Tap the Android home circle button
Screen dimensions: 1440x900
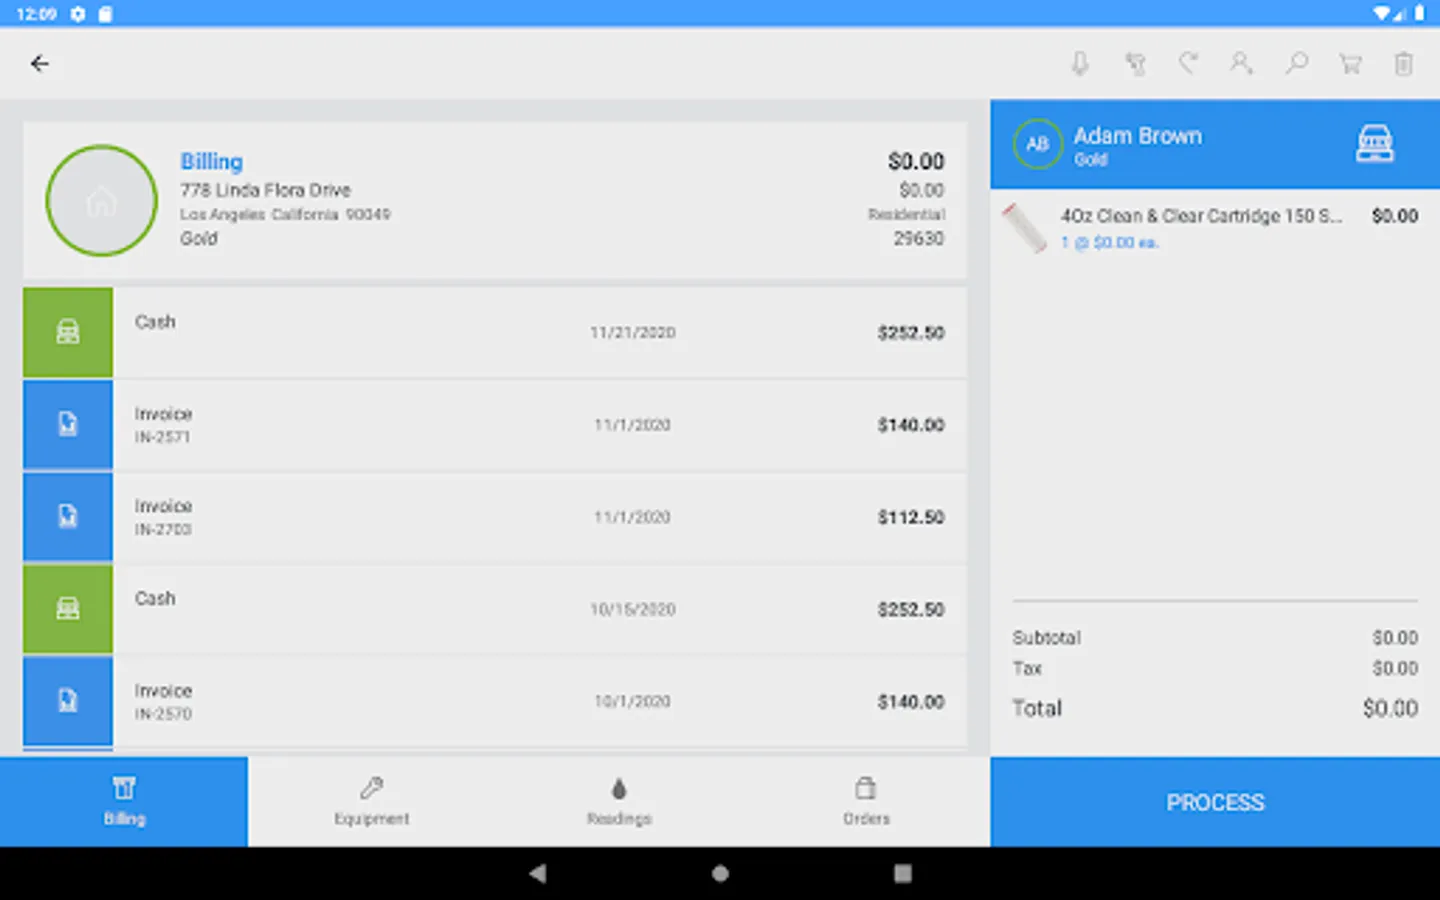[720, 873]
